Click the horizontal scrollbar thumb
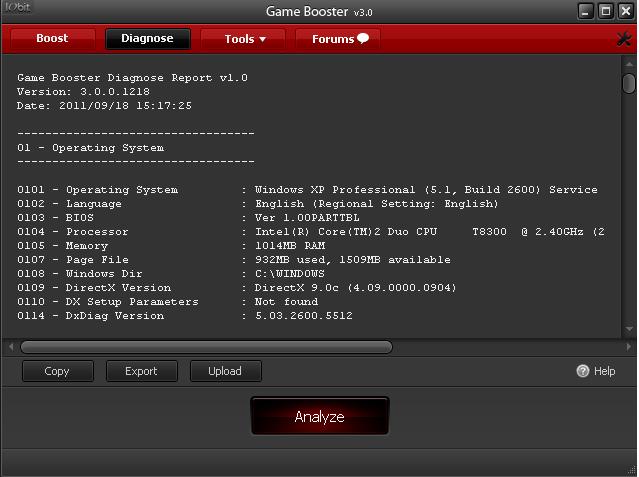Screen dimensions: 639x477 click(207, 347)
